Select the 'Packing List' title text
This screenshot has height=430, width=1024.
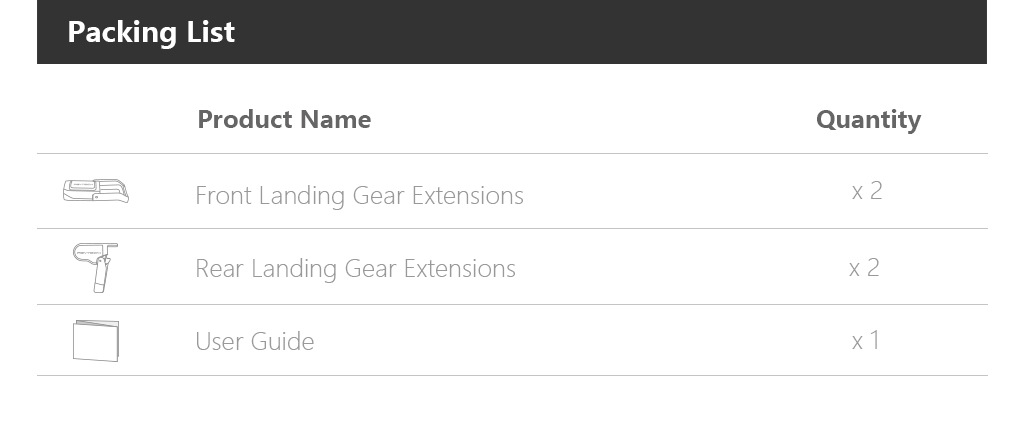click(151, 32)
